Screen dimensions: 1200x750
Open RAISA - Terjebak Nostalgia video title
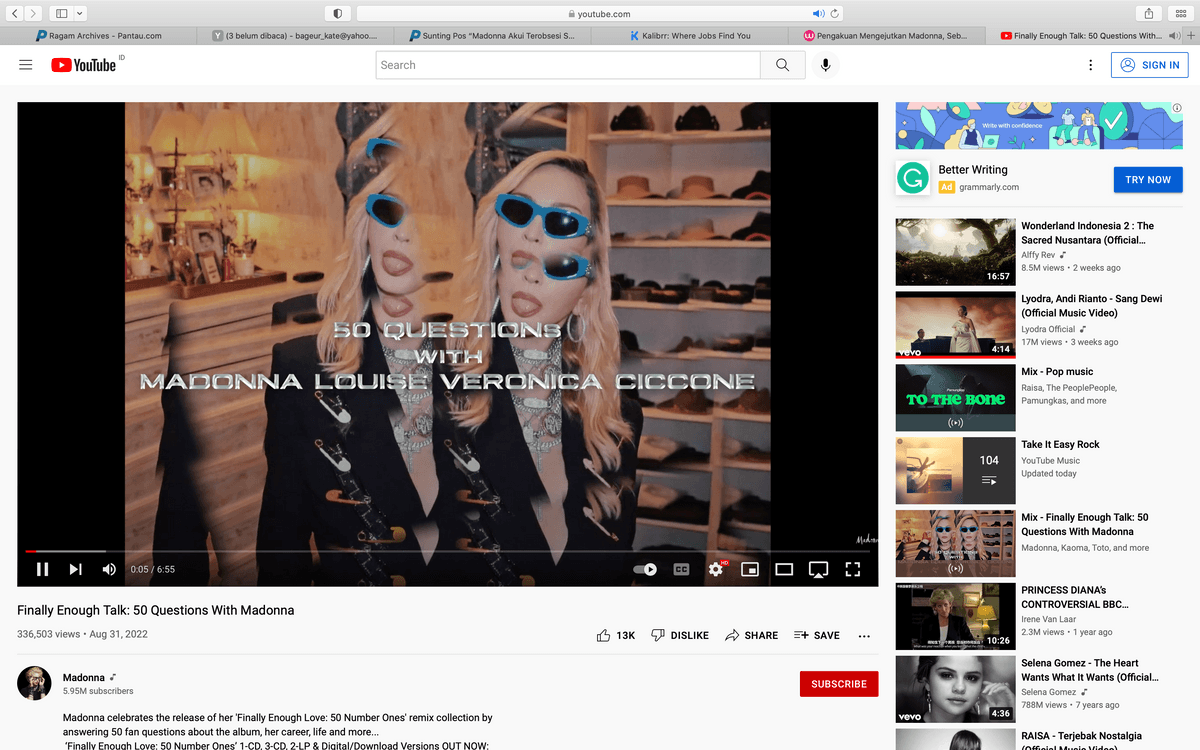coord(1081,741)
